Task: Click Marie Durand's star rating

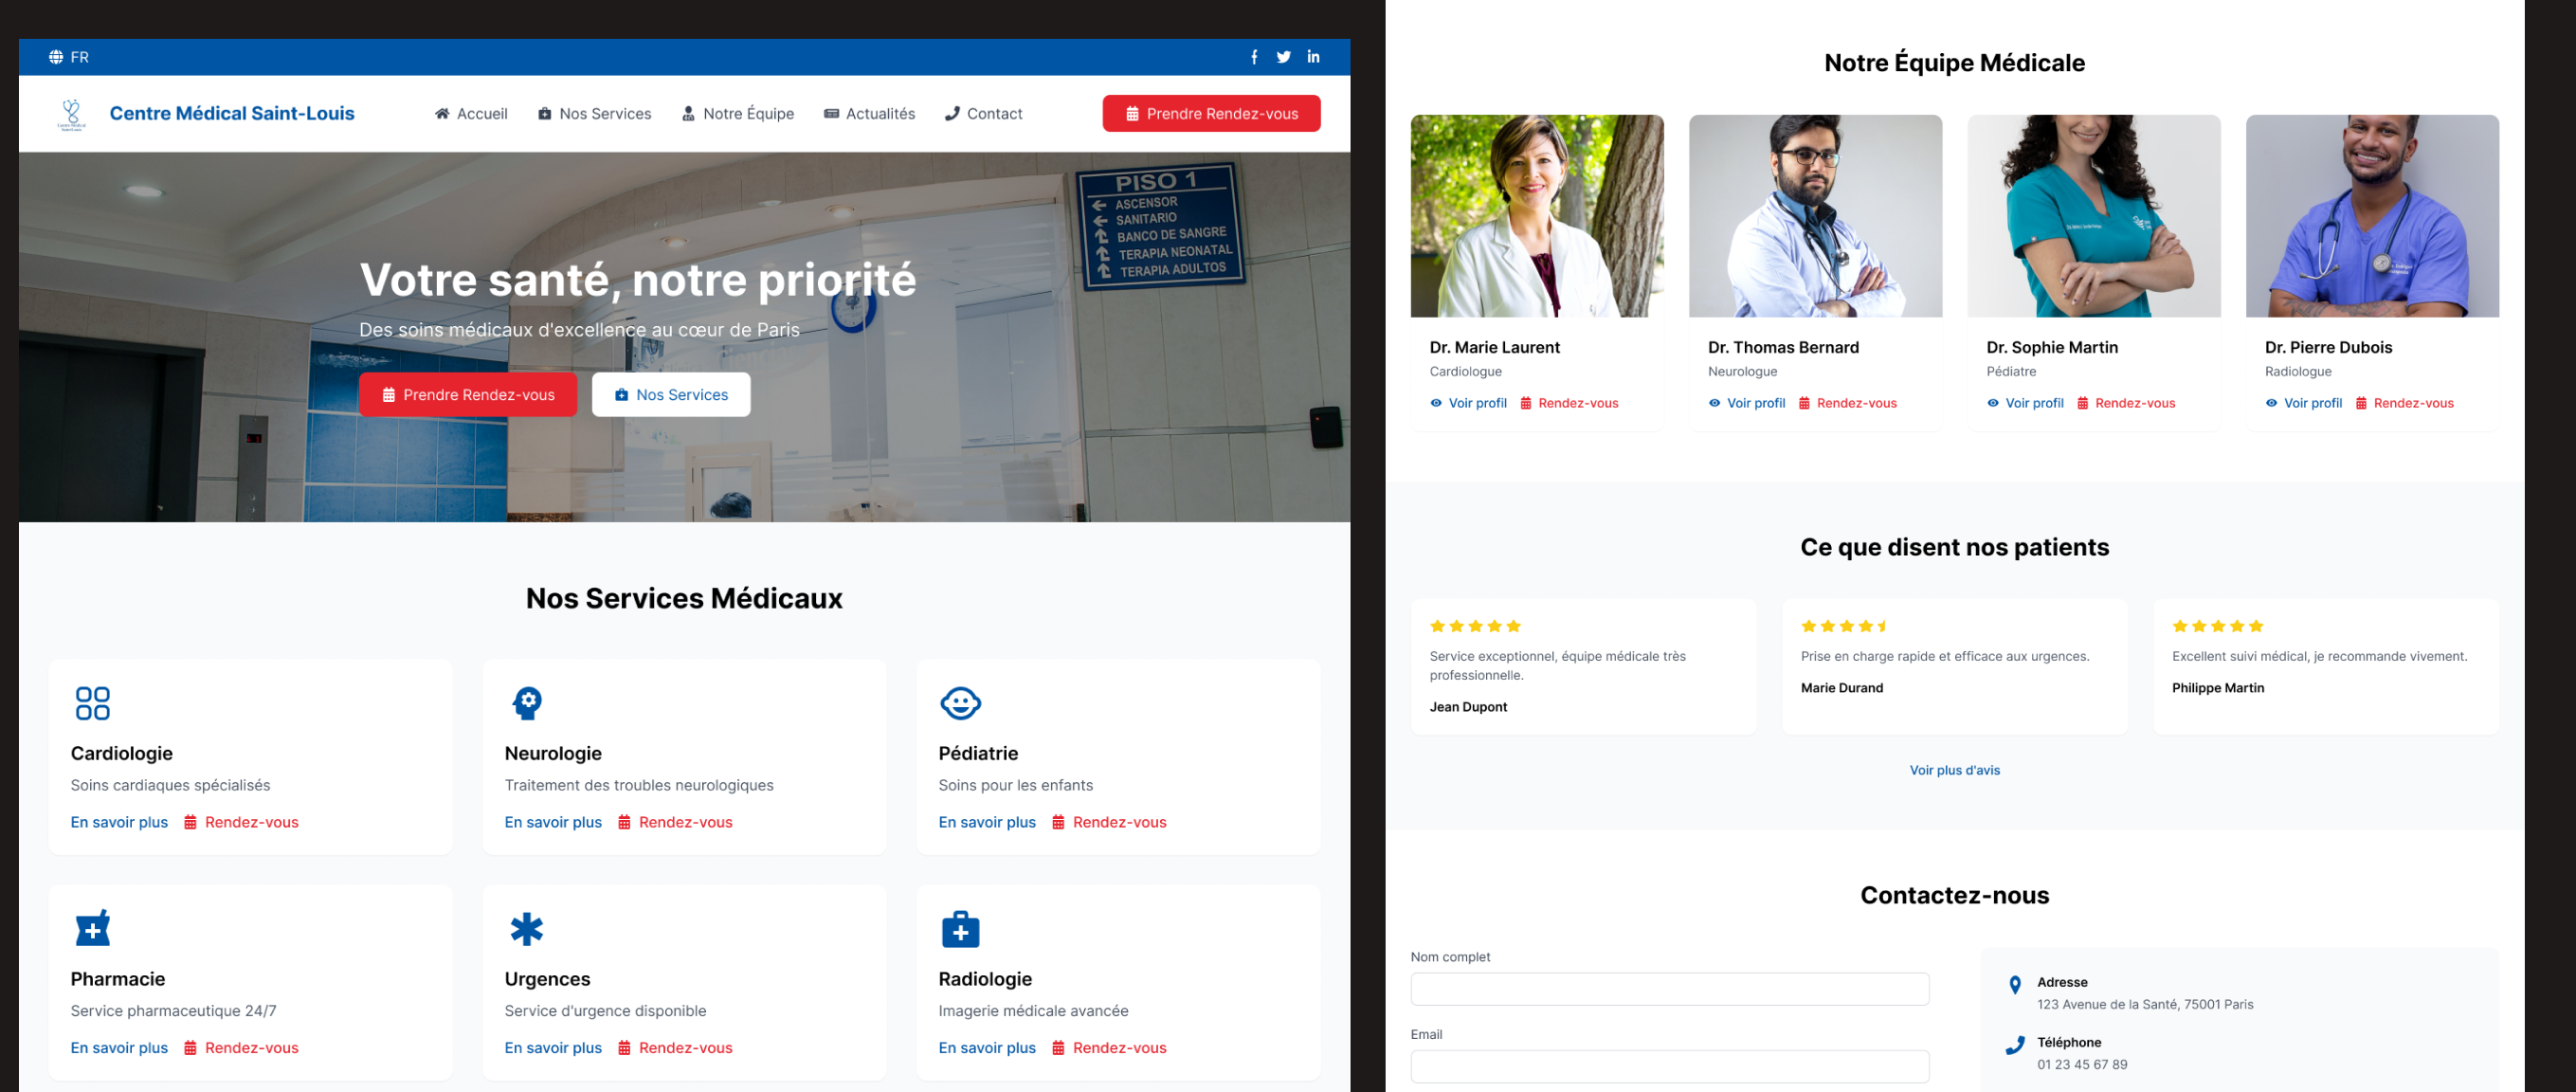Action: tap(1845, 626)
